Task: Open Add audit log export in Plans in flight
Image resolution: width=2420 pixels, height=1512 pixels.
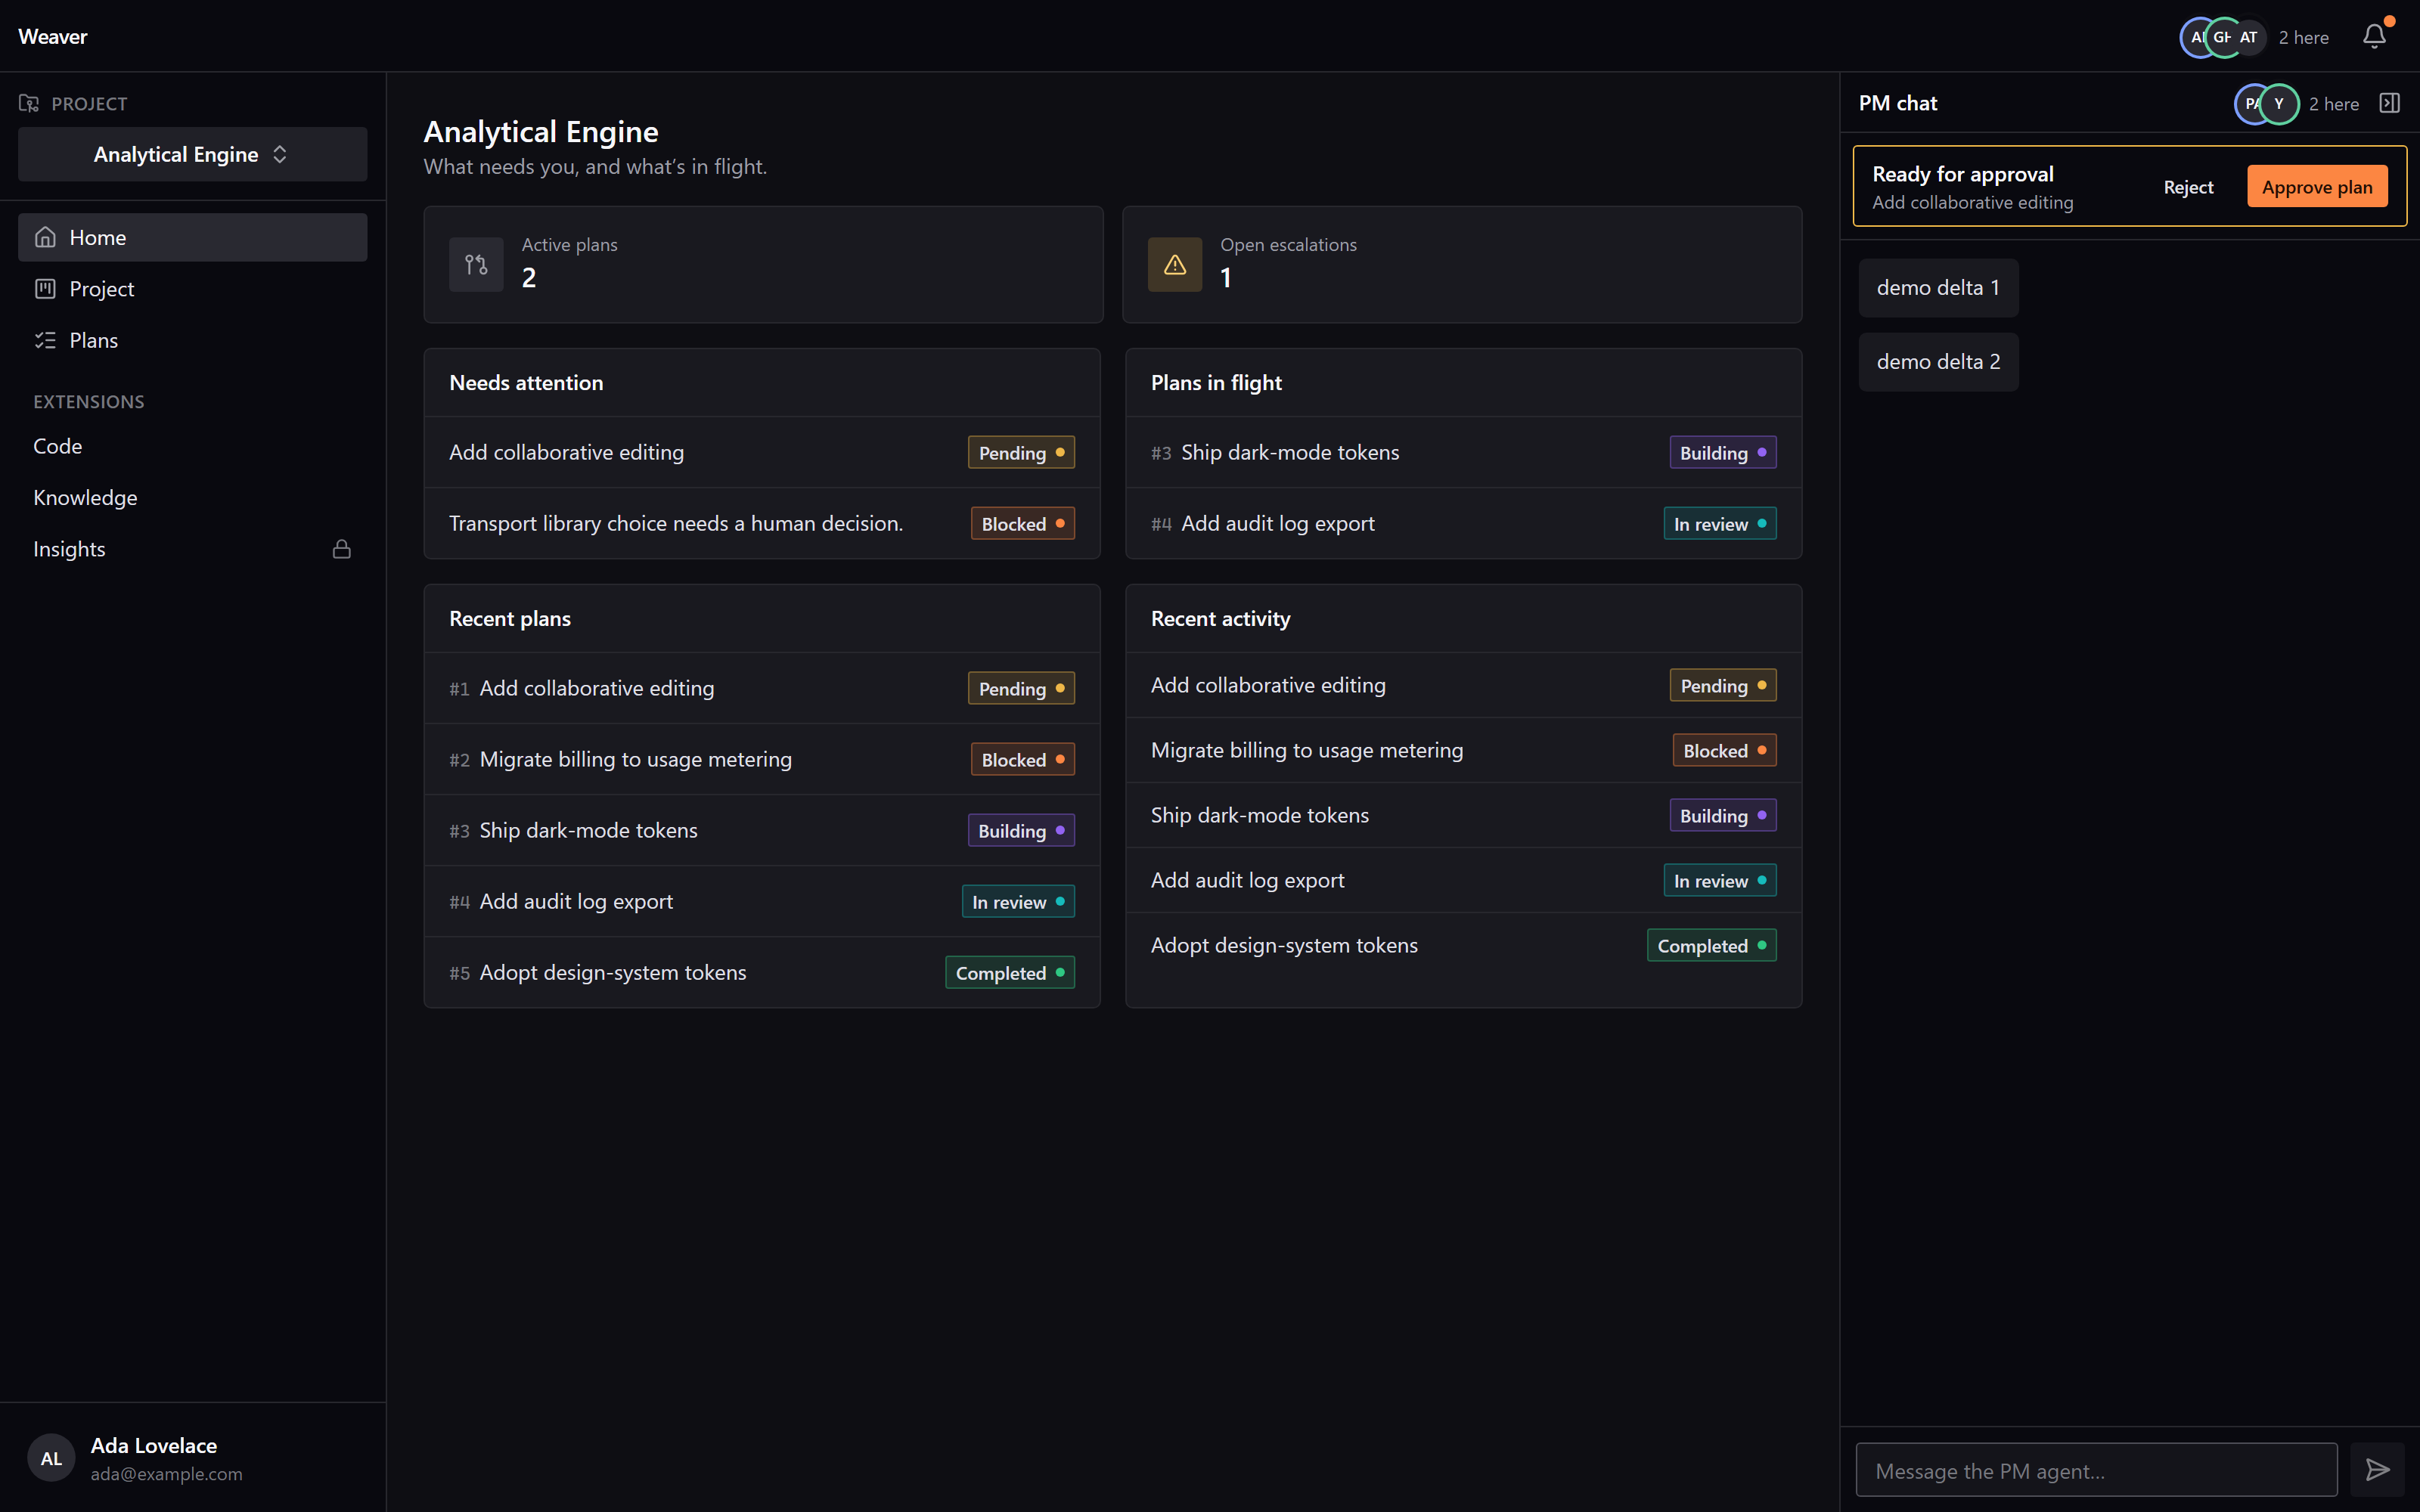Action: tap(1463, 523)
